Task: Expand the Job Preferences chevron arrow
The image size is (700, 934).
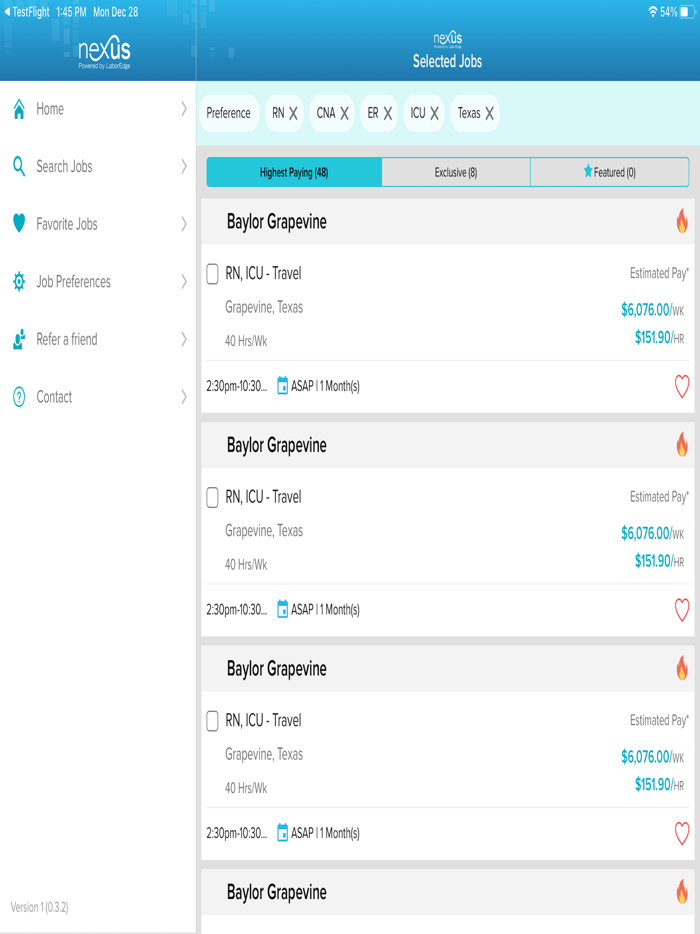Action: [x=184, y=282]
